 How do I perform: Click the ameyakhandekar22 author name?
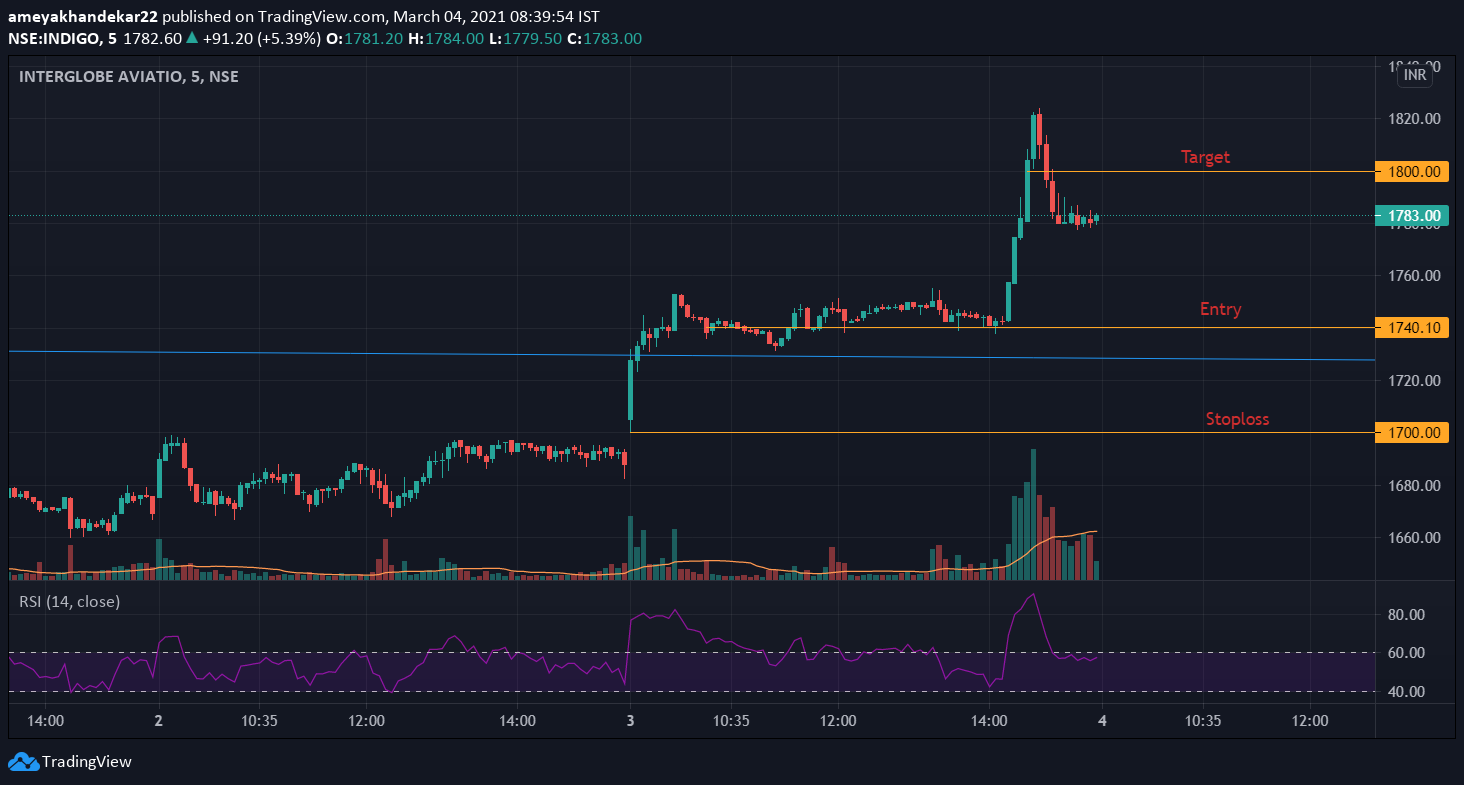click(83, 17)
